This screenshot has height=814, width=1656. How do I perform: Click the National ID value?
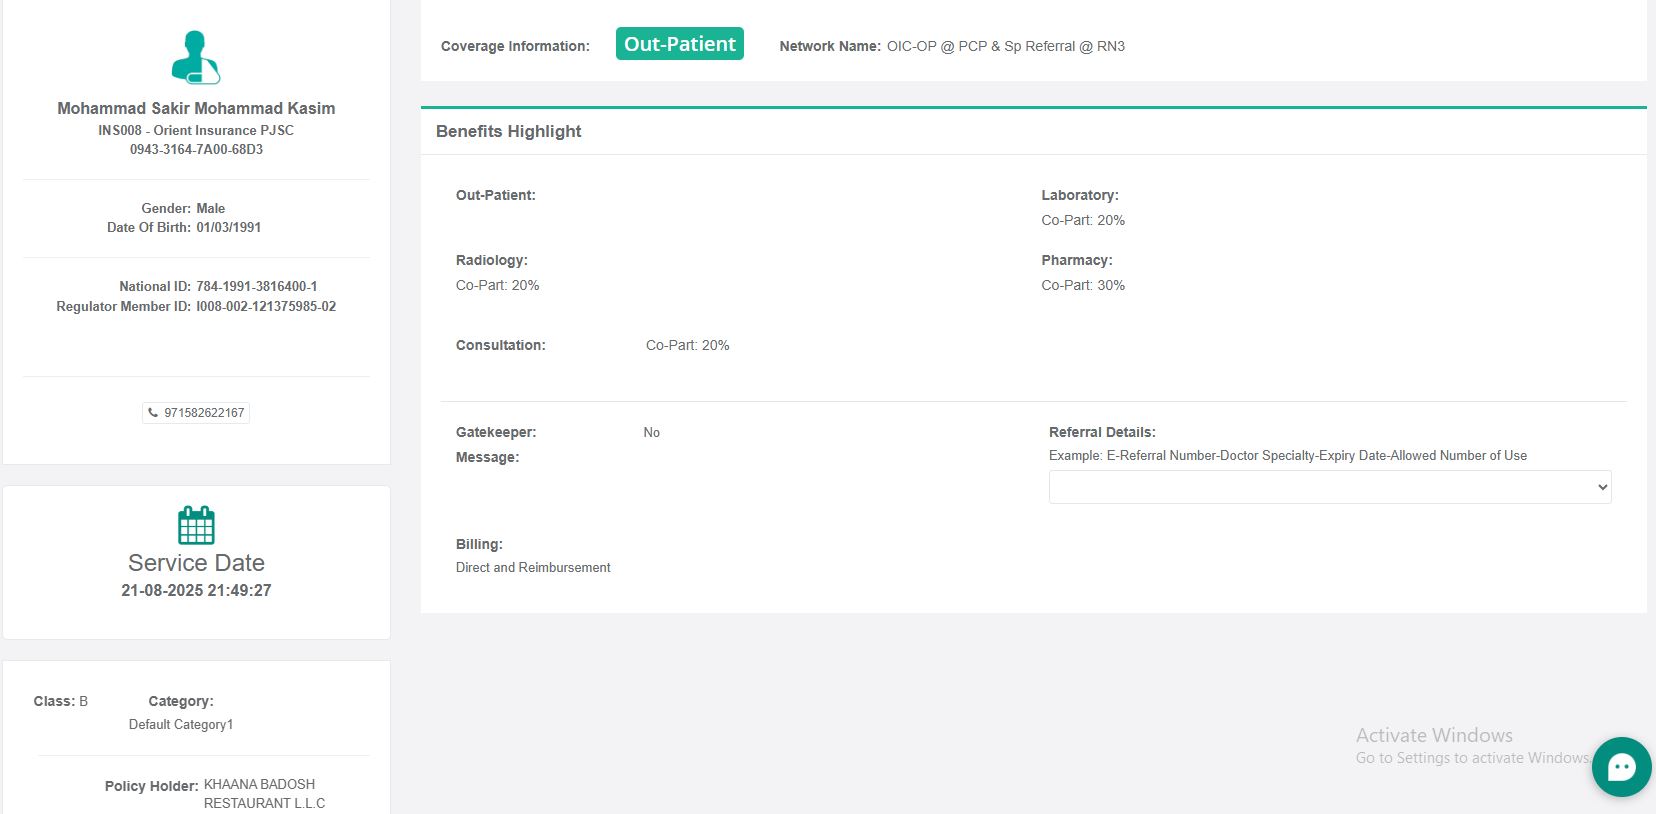[x=257, y=286]
